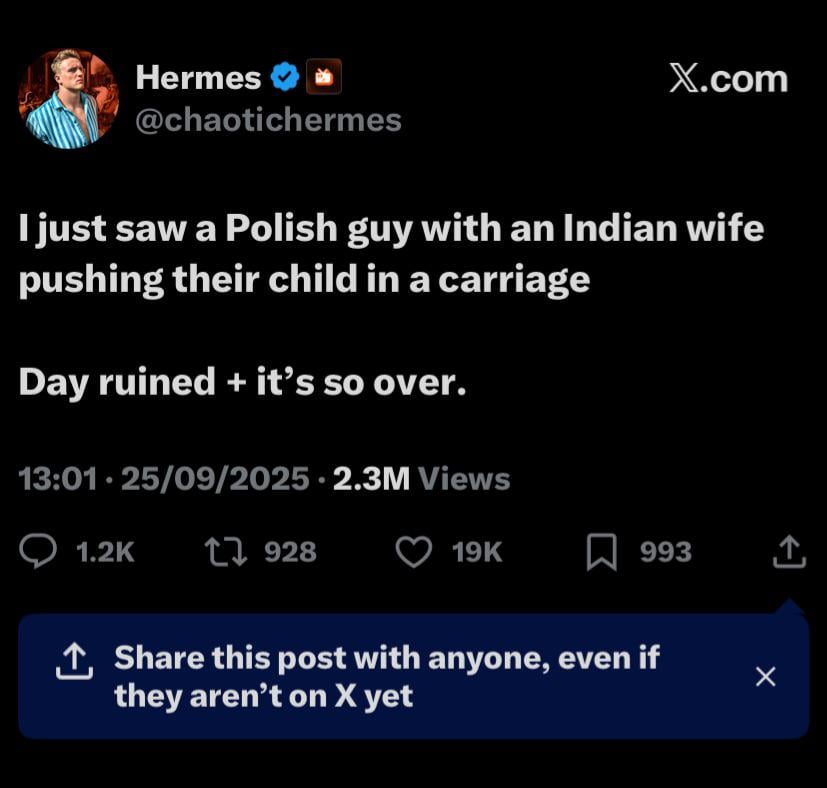The height and width of the screenshot is (788, 827).
Task: Bookmark the post with the bookmark icon
Action: point(602,551)
